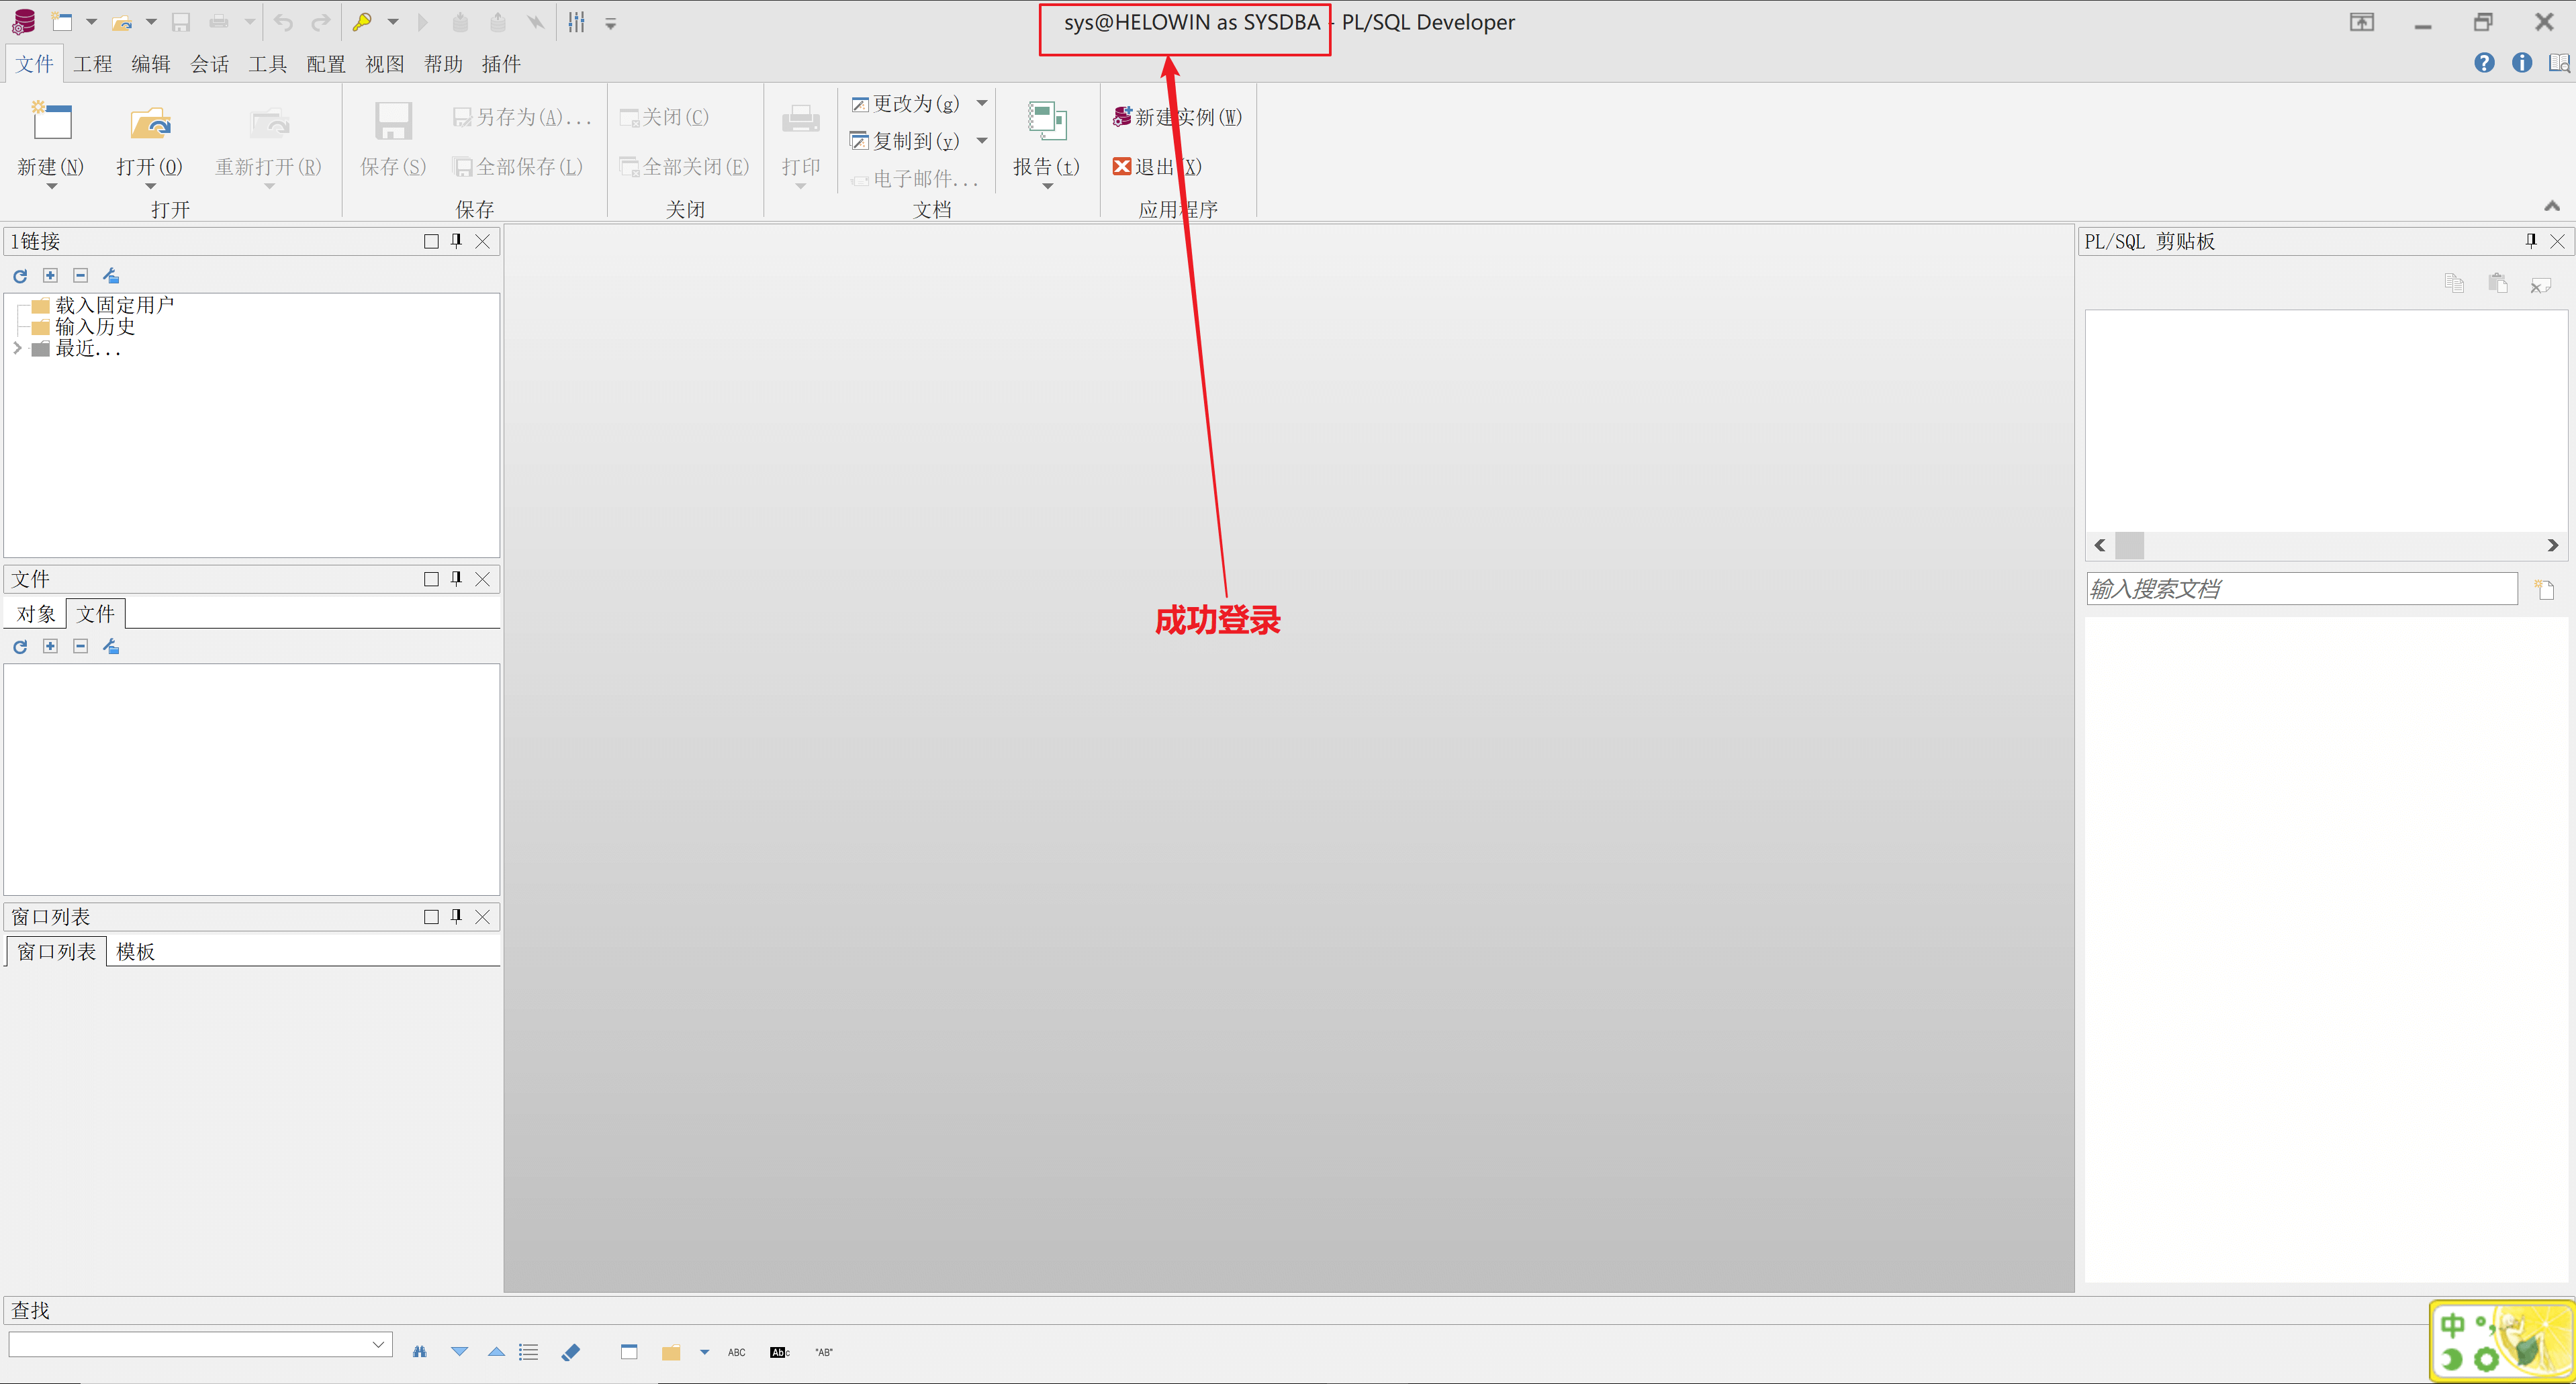Click the preferences sliders toolbar icon
The width and height of the screenshot is (2576, 1384).
point(577,22)
